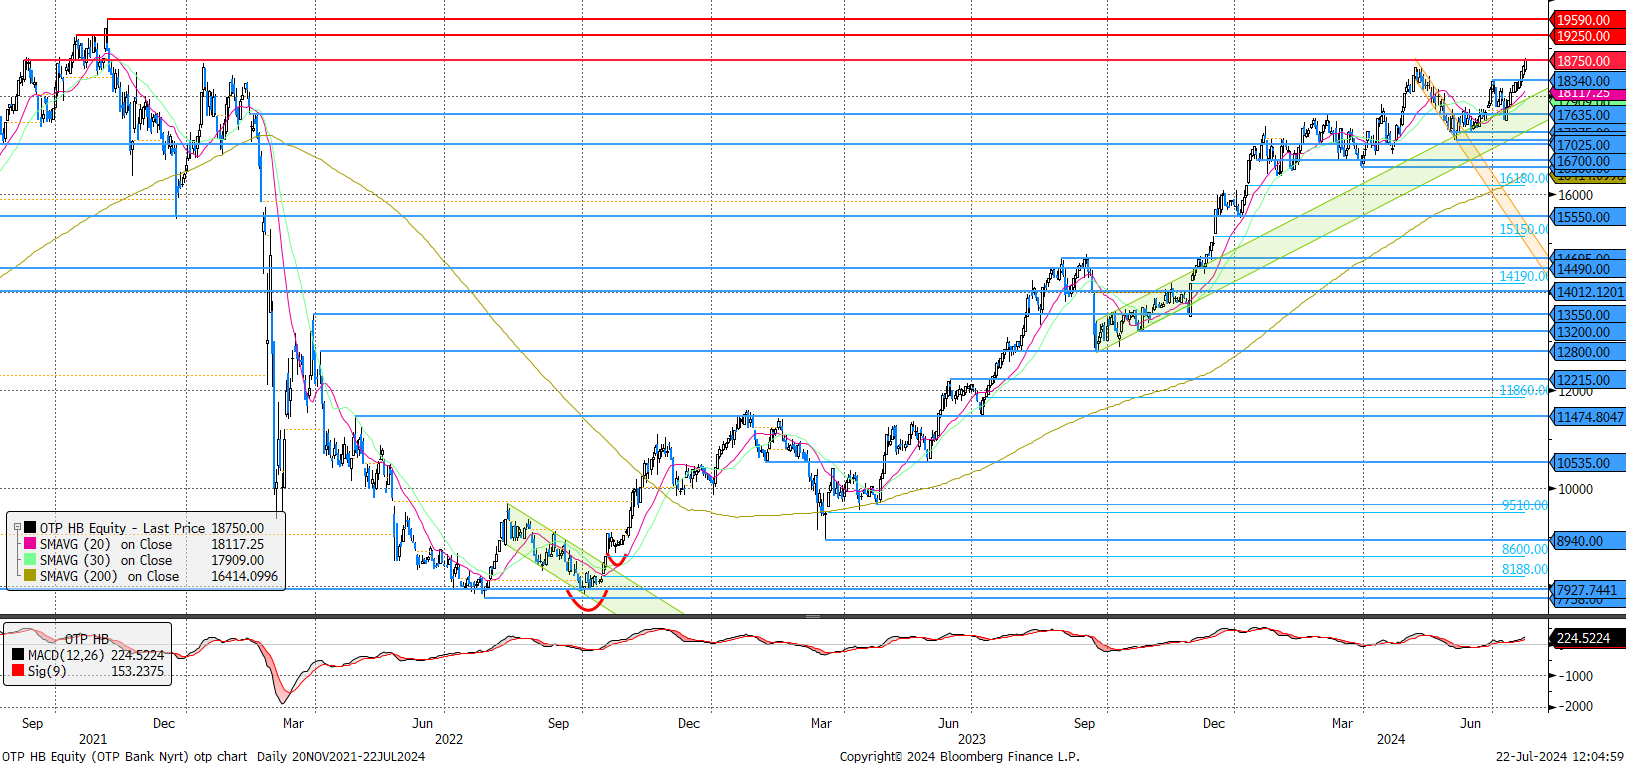Click the blue 16700.00 level tag
This screenshot has width=1626, height=765.
pyautogui.click(x=1587, y=161)
